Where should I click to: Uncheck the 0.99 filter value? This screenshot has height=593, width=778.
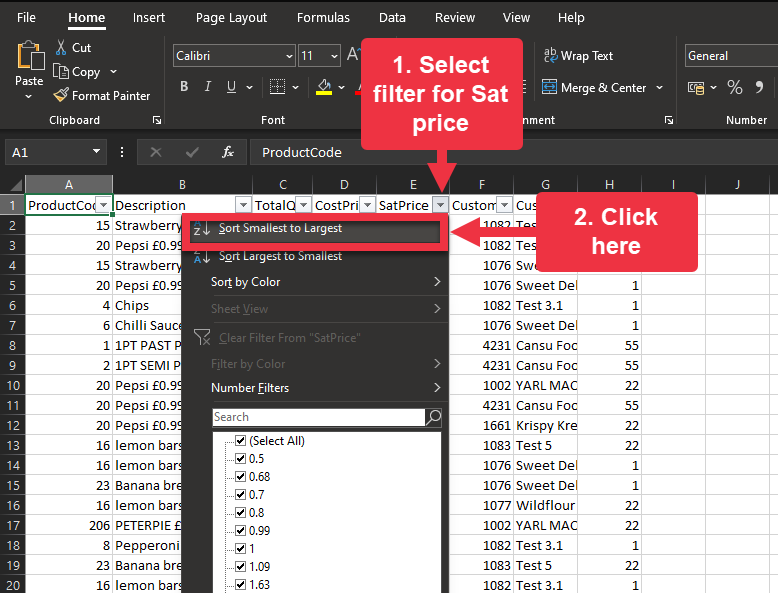241,530
